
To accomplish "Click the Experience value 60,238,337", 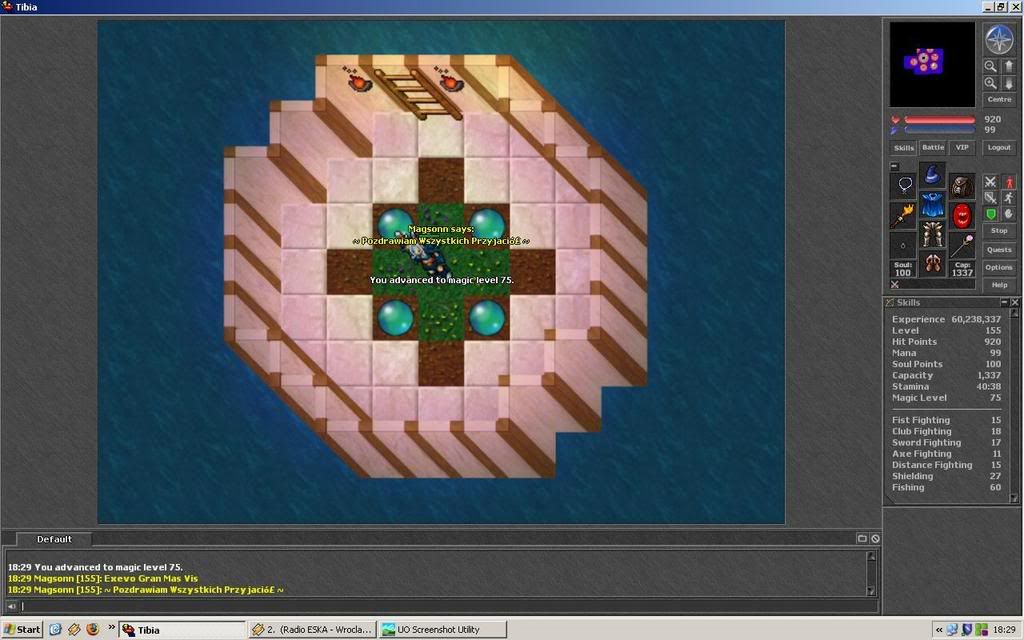I will click(x=976, y=319).
